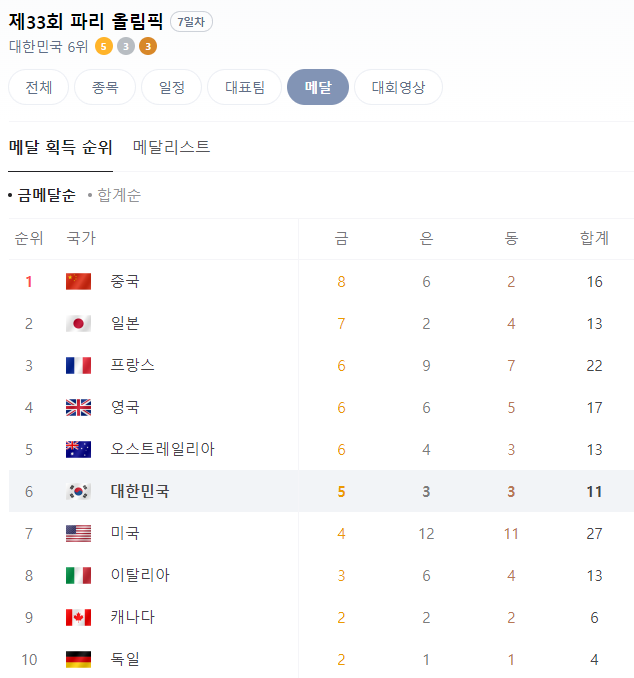Open the 메달 획득 순위 tab
634x678 pixels.
[61, 147]
